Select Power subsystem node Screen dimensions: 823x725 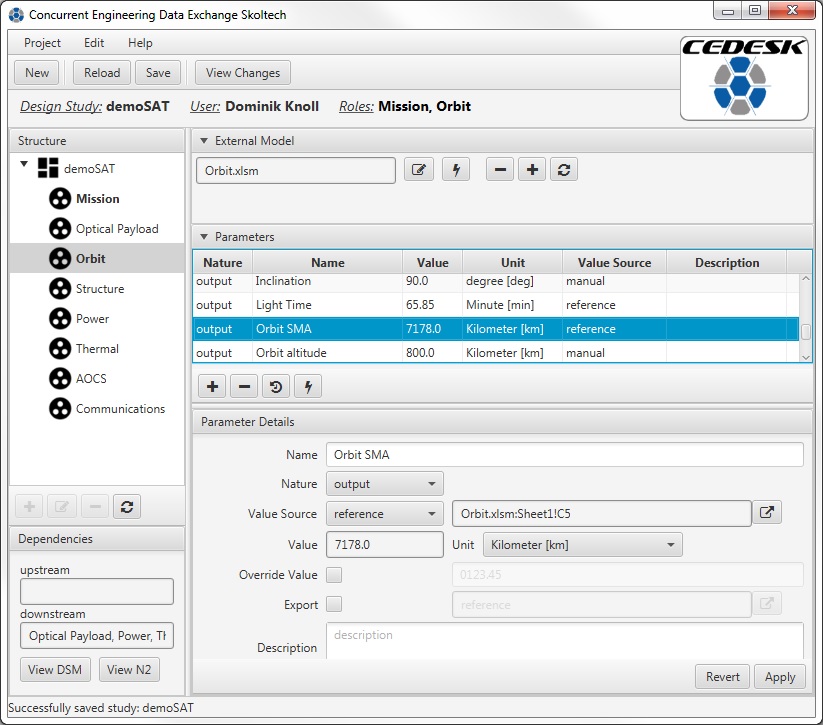(x=97, y=319)
